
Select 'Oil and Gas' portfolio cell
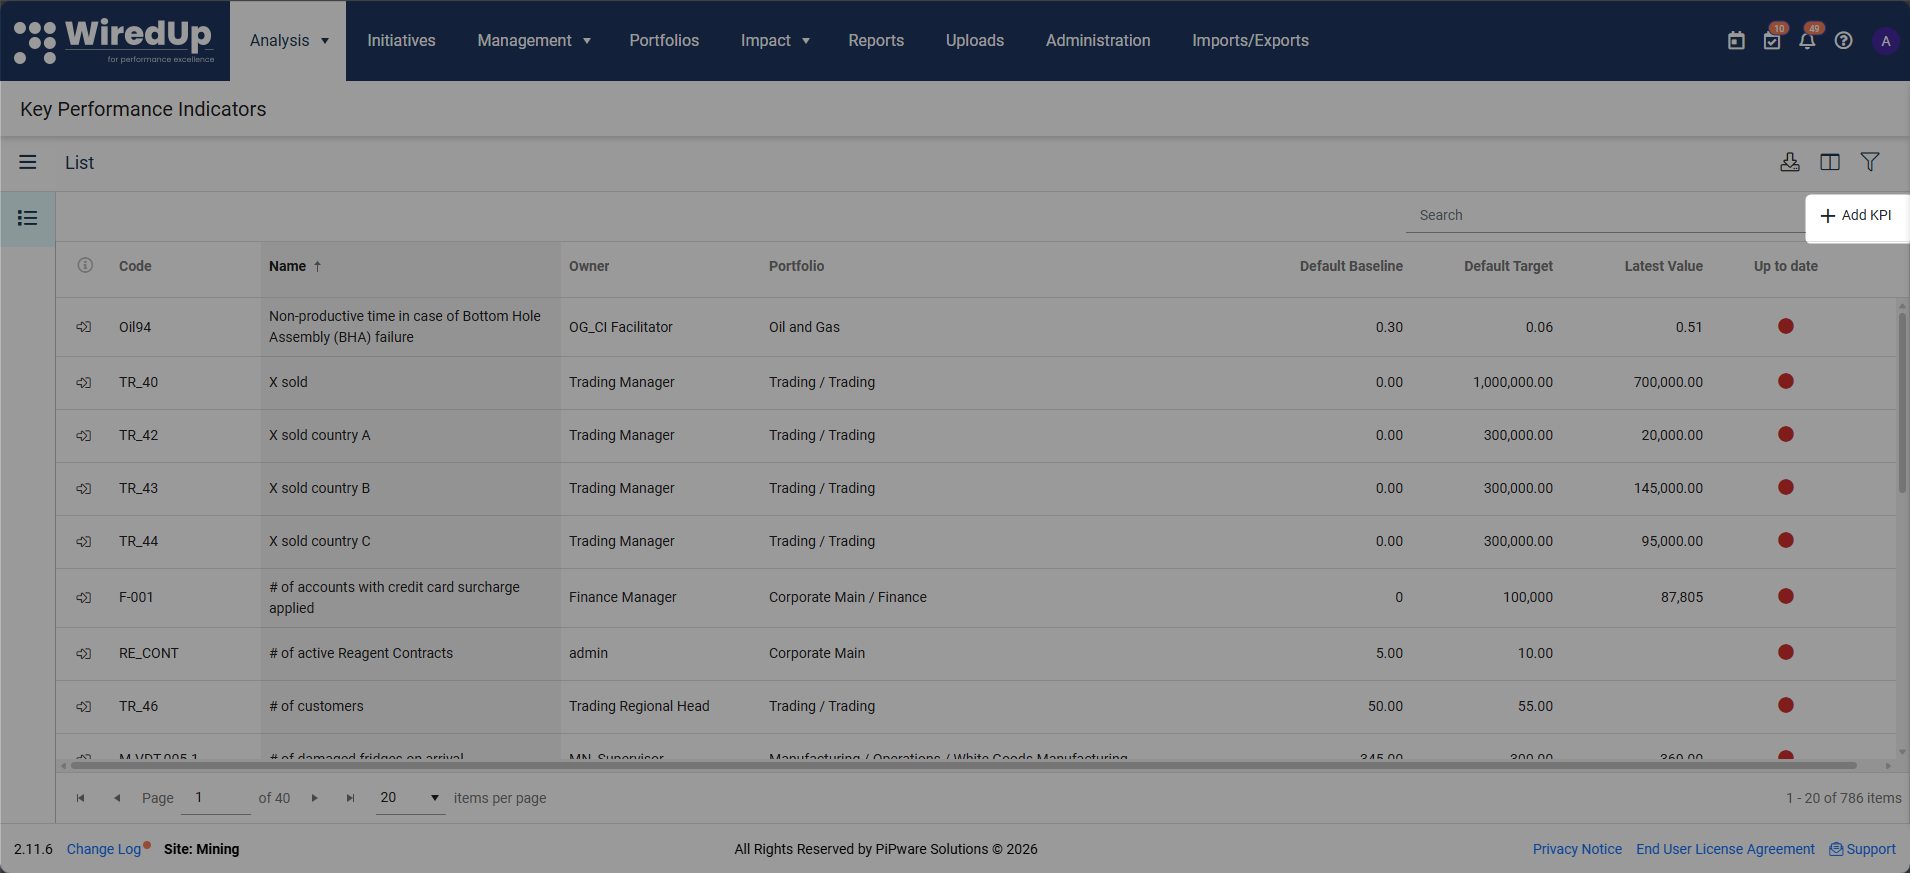(804, 327)
